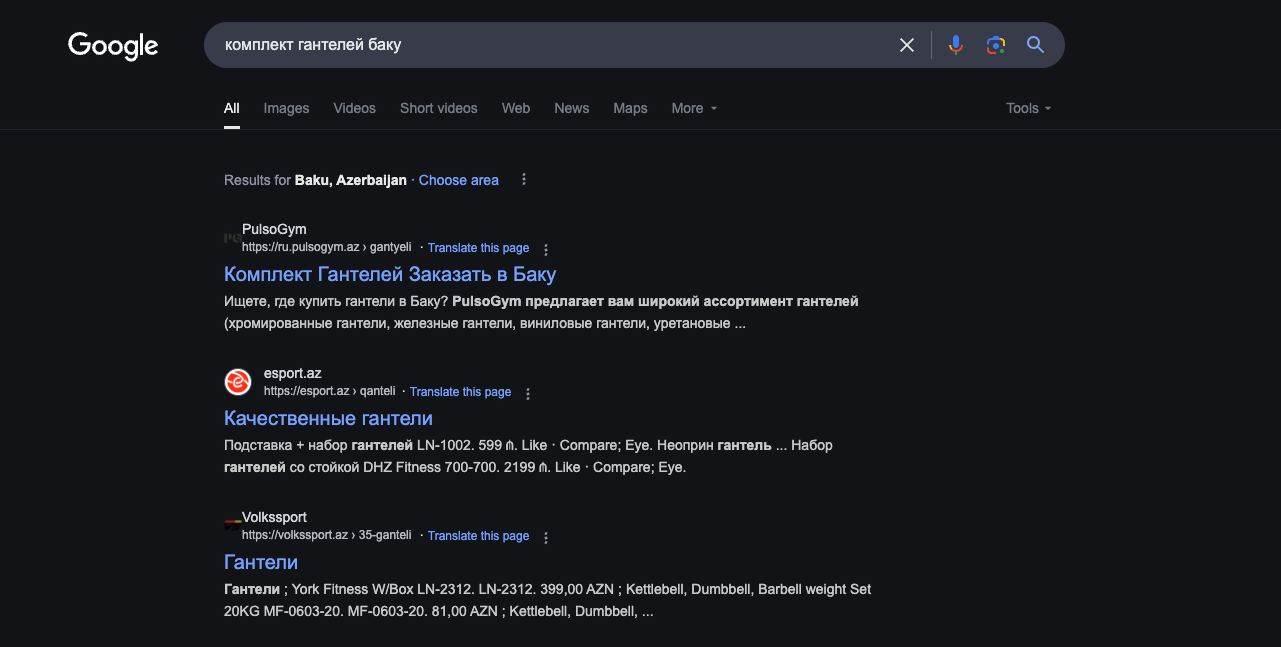The image size is (1281, 647).
Task: Click the esport.az result description snippet
Action: (x=528, y=456)
